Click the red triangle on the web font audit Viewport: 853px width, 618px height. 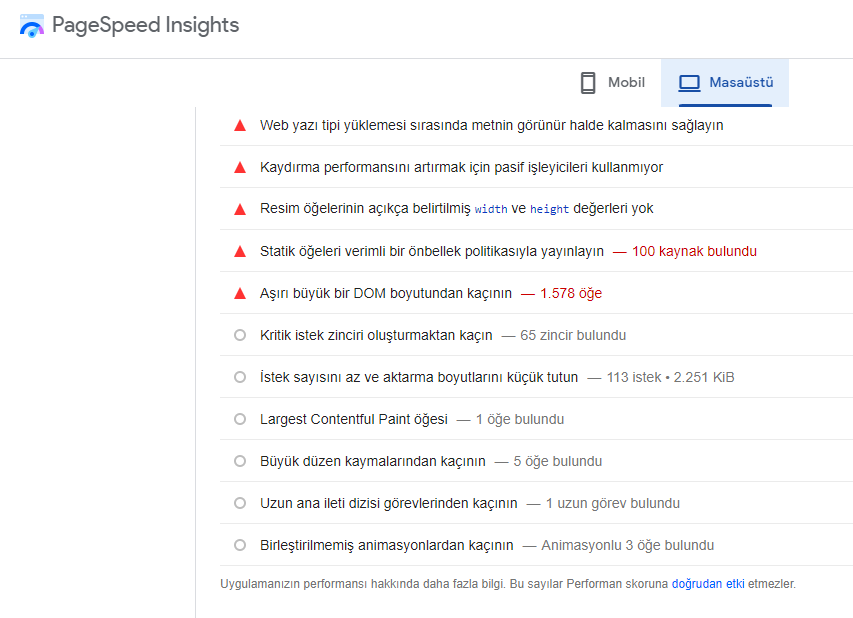pyautogui.click(x=239, y=125)
